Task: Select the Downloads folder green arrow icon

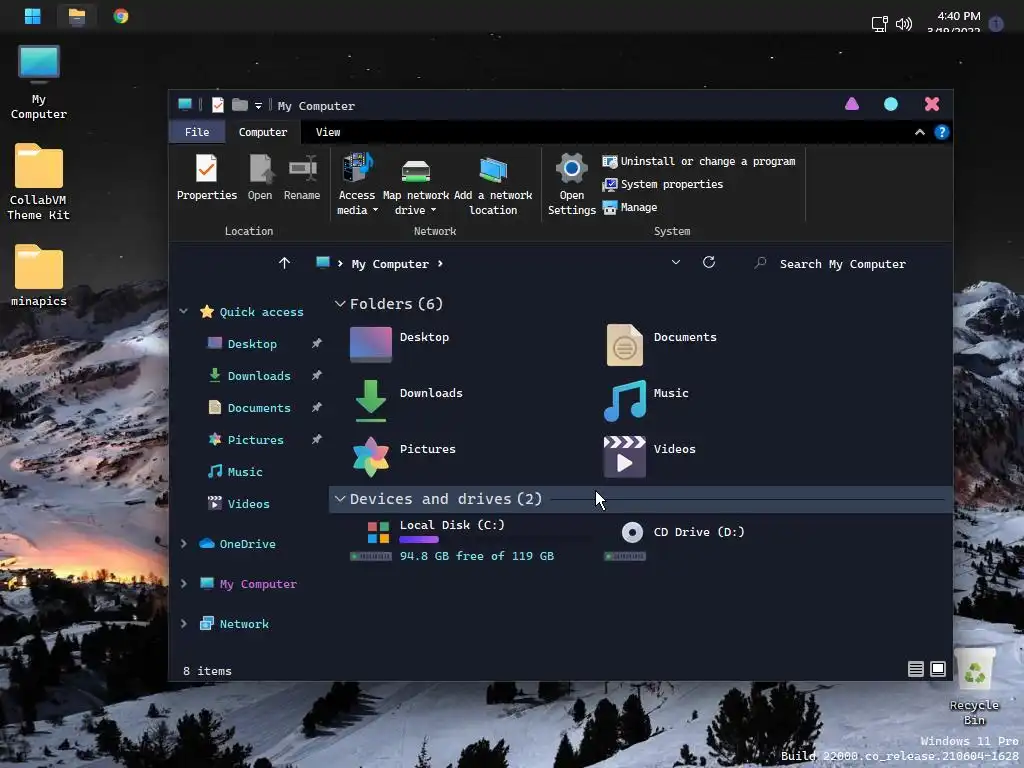Action: click(370, 400)
